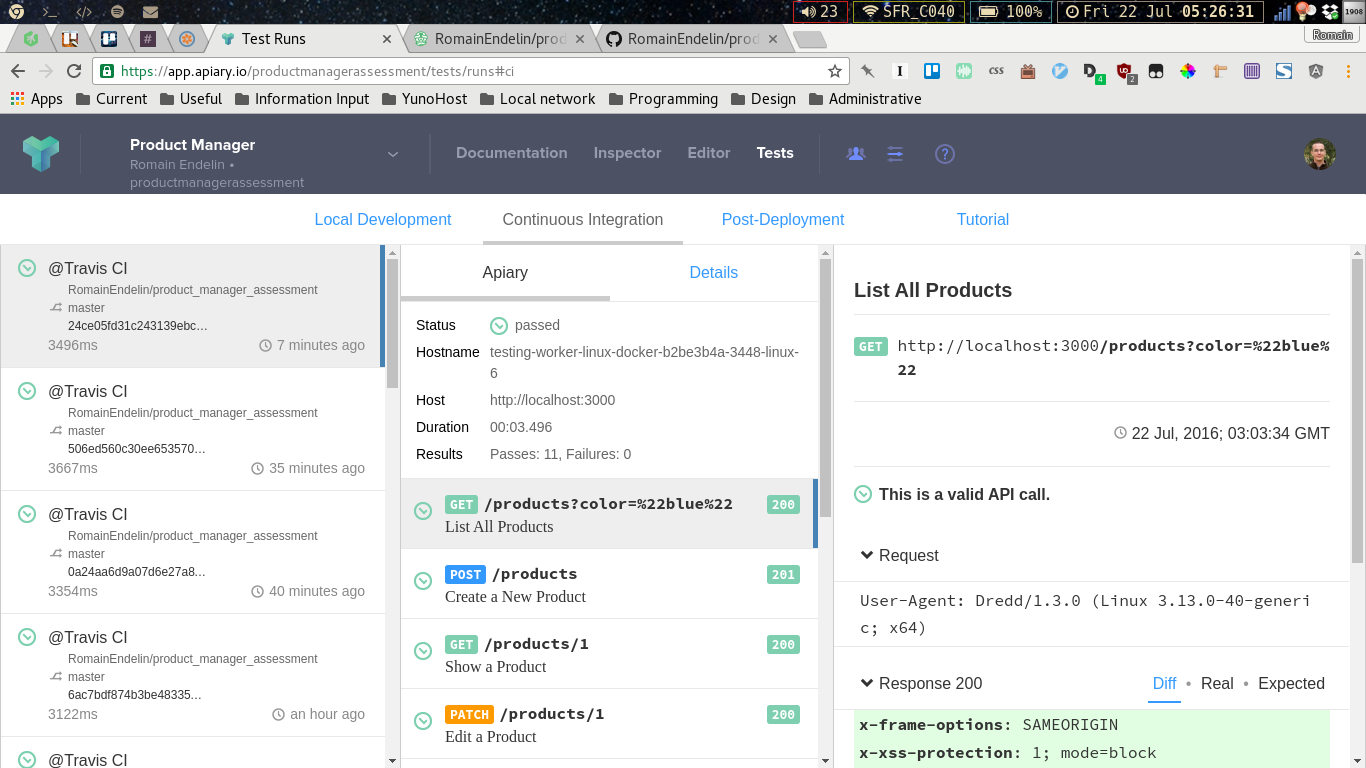This screenshot has width=1366, height=768.
Task: Open the Information Input bookmarks folder
Action: click(302, 99)
